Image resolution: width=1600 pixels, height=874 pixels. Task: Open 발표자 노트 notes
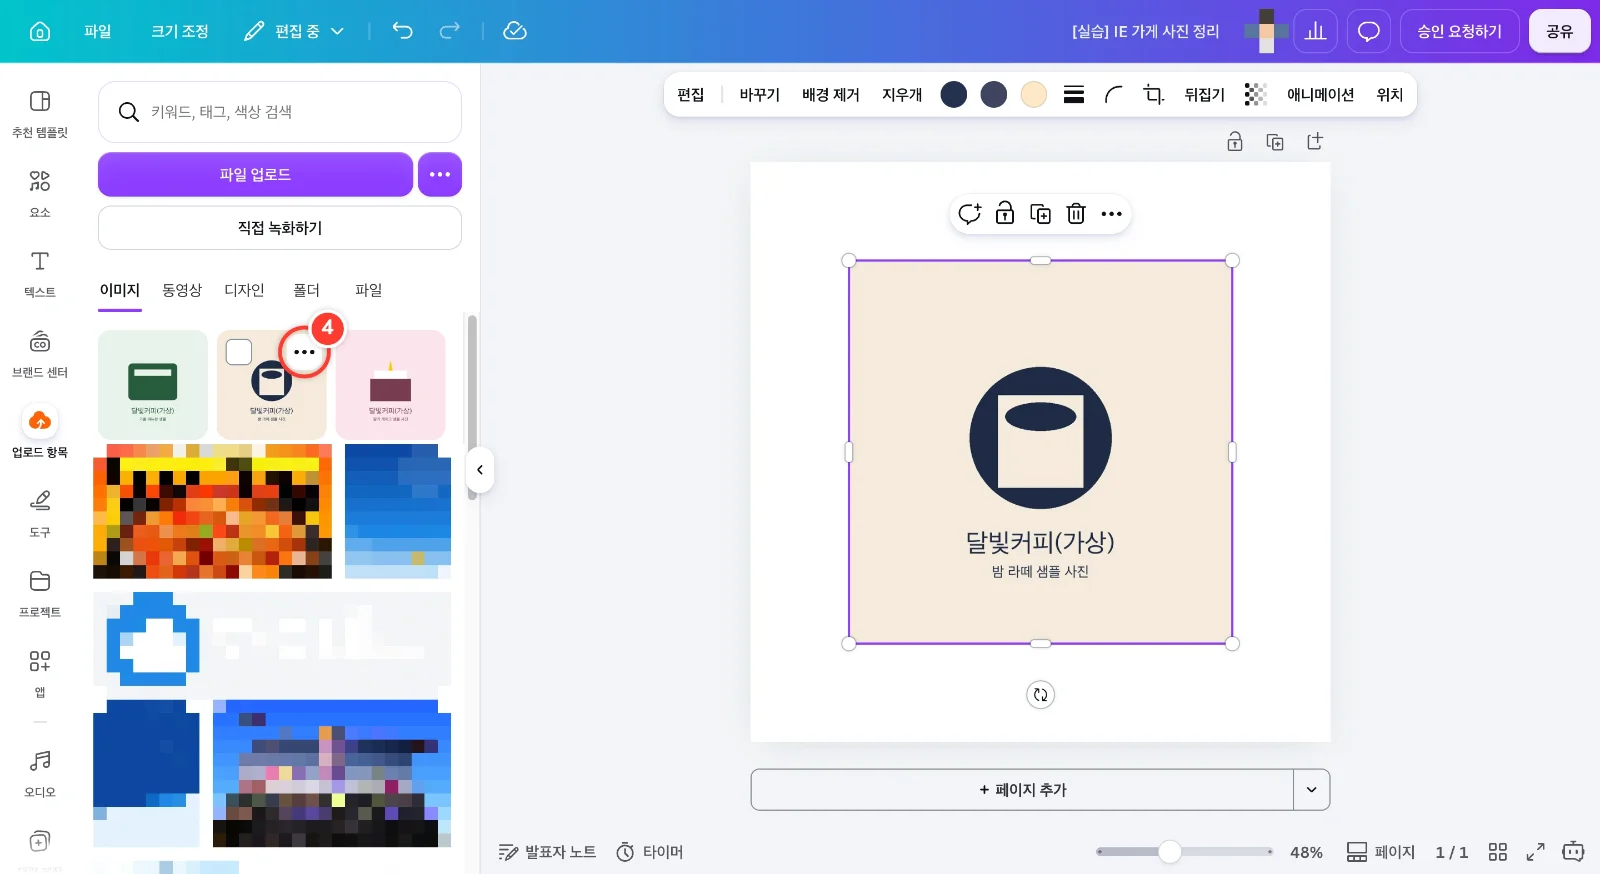(547, 852)
